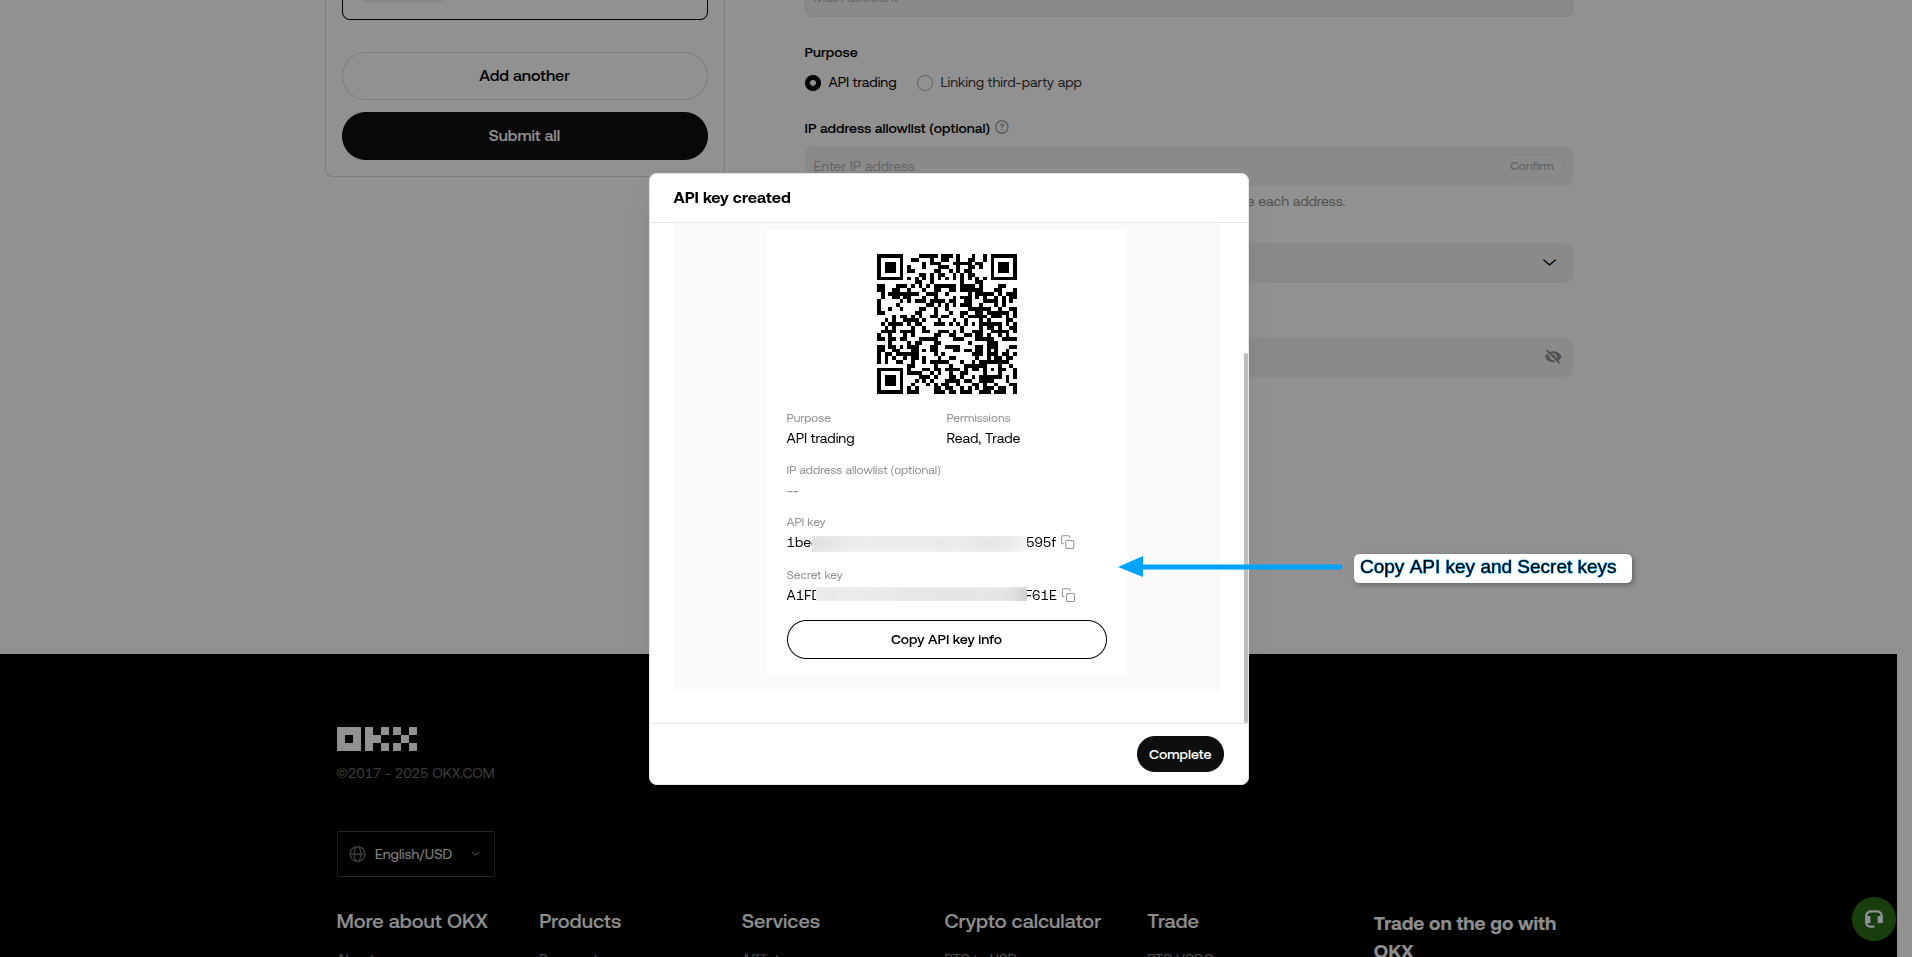
Task: Click the Submit all button
Action: (525, 136)
